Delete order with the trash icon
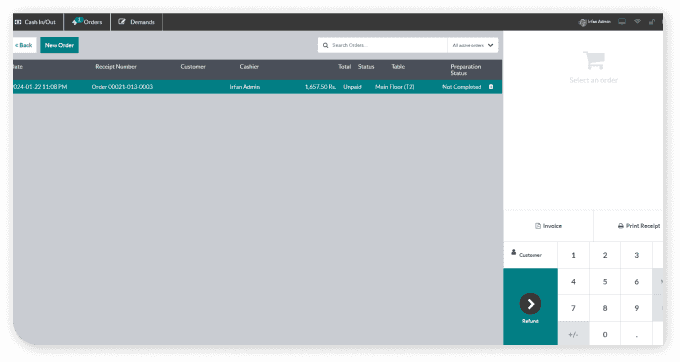This screenshot has height=362, width=680. pyautogui.click(x=491, y=87)
